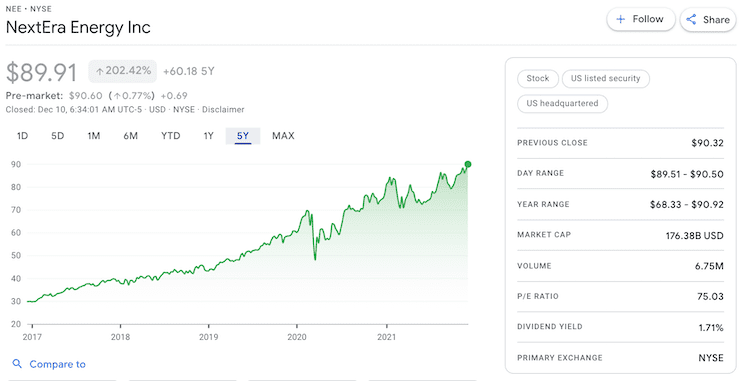Switch to the MAX chart range
The height and width of the screenshot is (381, 750).
[283, 136]
